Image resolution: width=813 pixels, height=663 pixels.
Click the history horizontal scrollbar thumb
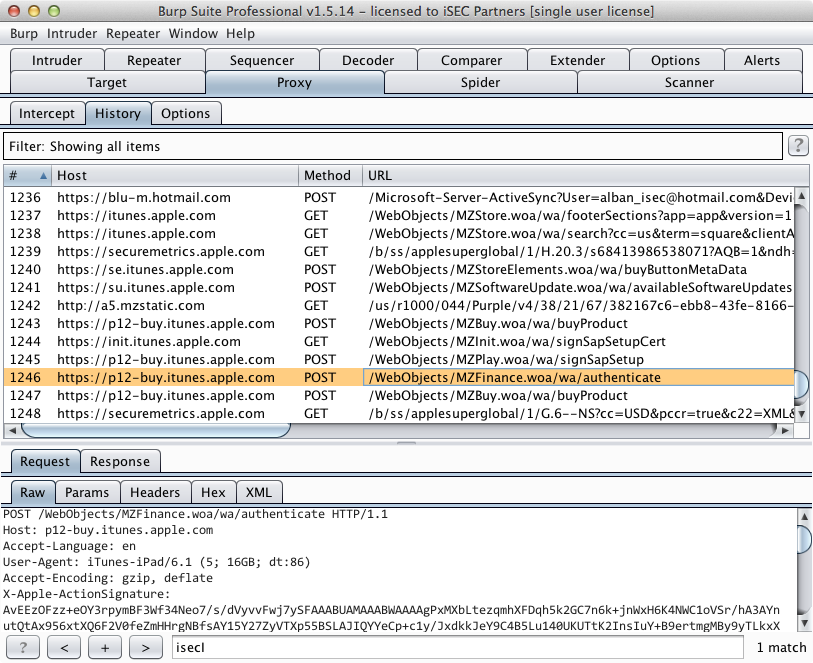pos(156,430)
